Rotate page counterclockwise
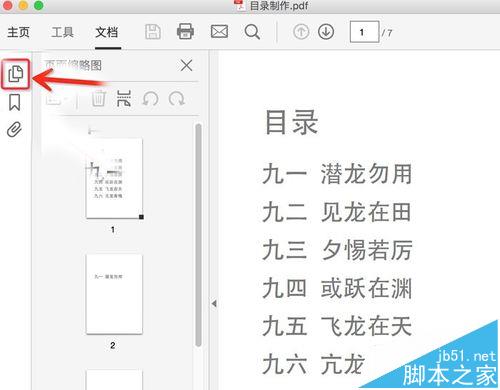Viewport: 500px width, 390px height. tap(150, 99)
